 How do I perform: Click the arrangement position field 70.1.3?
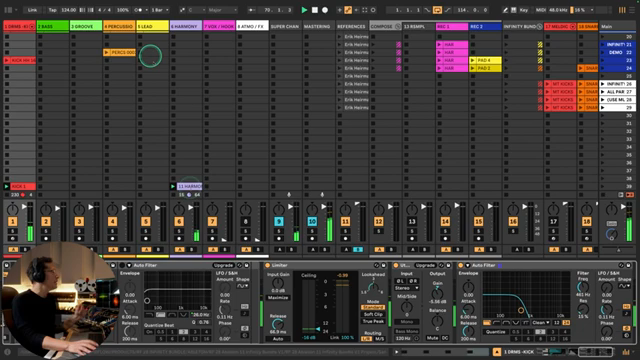point(278,10)
